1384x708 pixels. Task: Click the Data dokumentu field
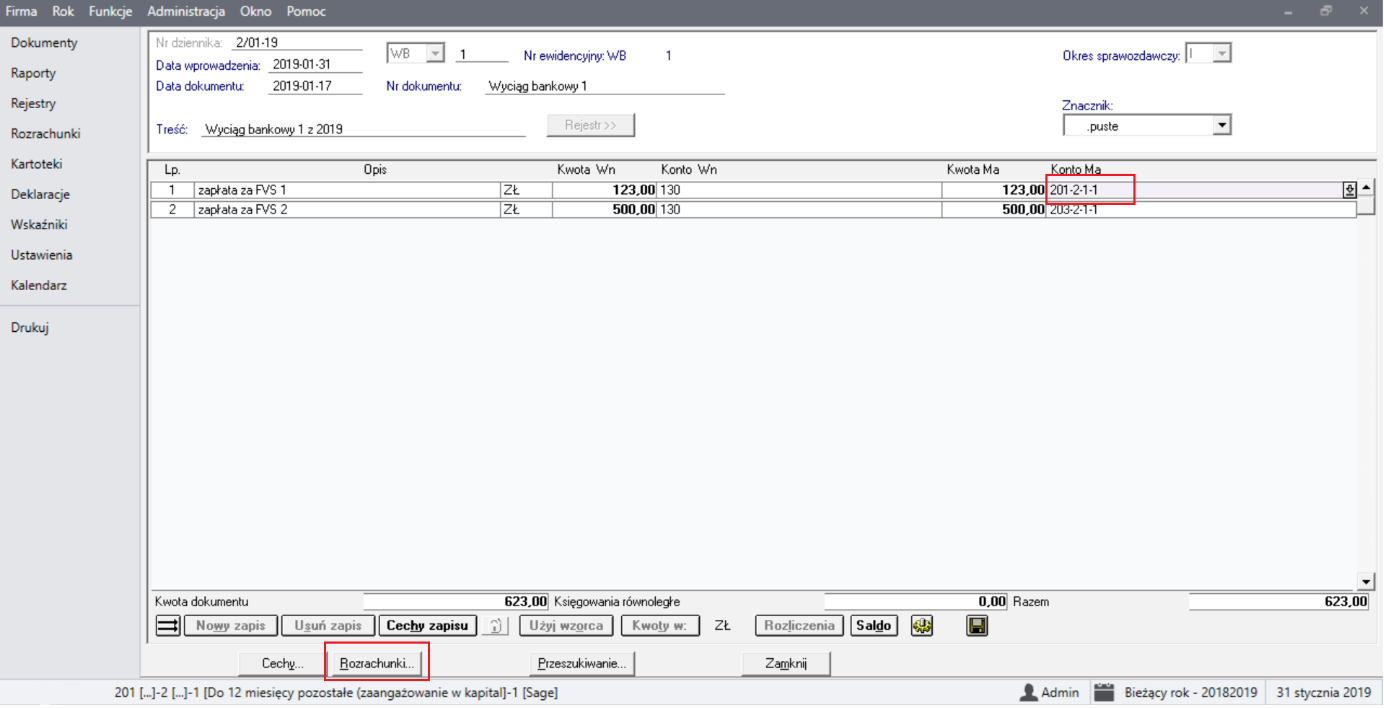tap(315, 86)
